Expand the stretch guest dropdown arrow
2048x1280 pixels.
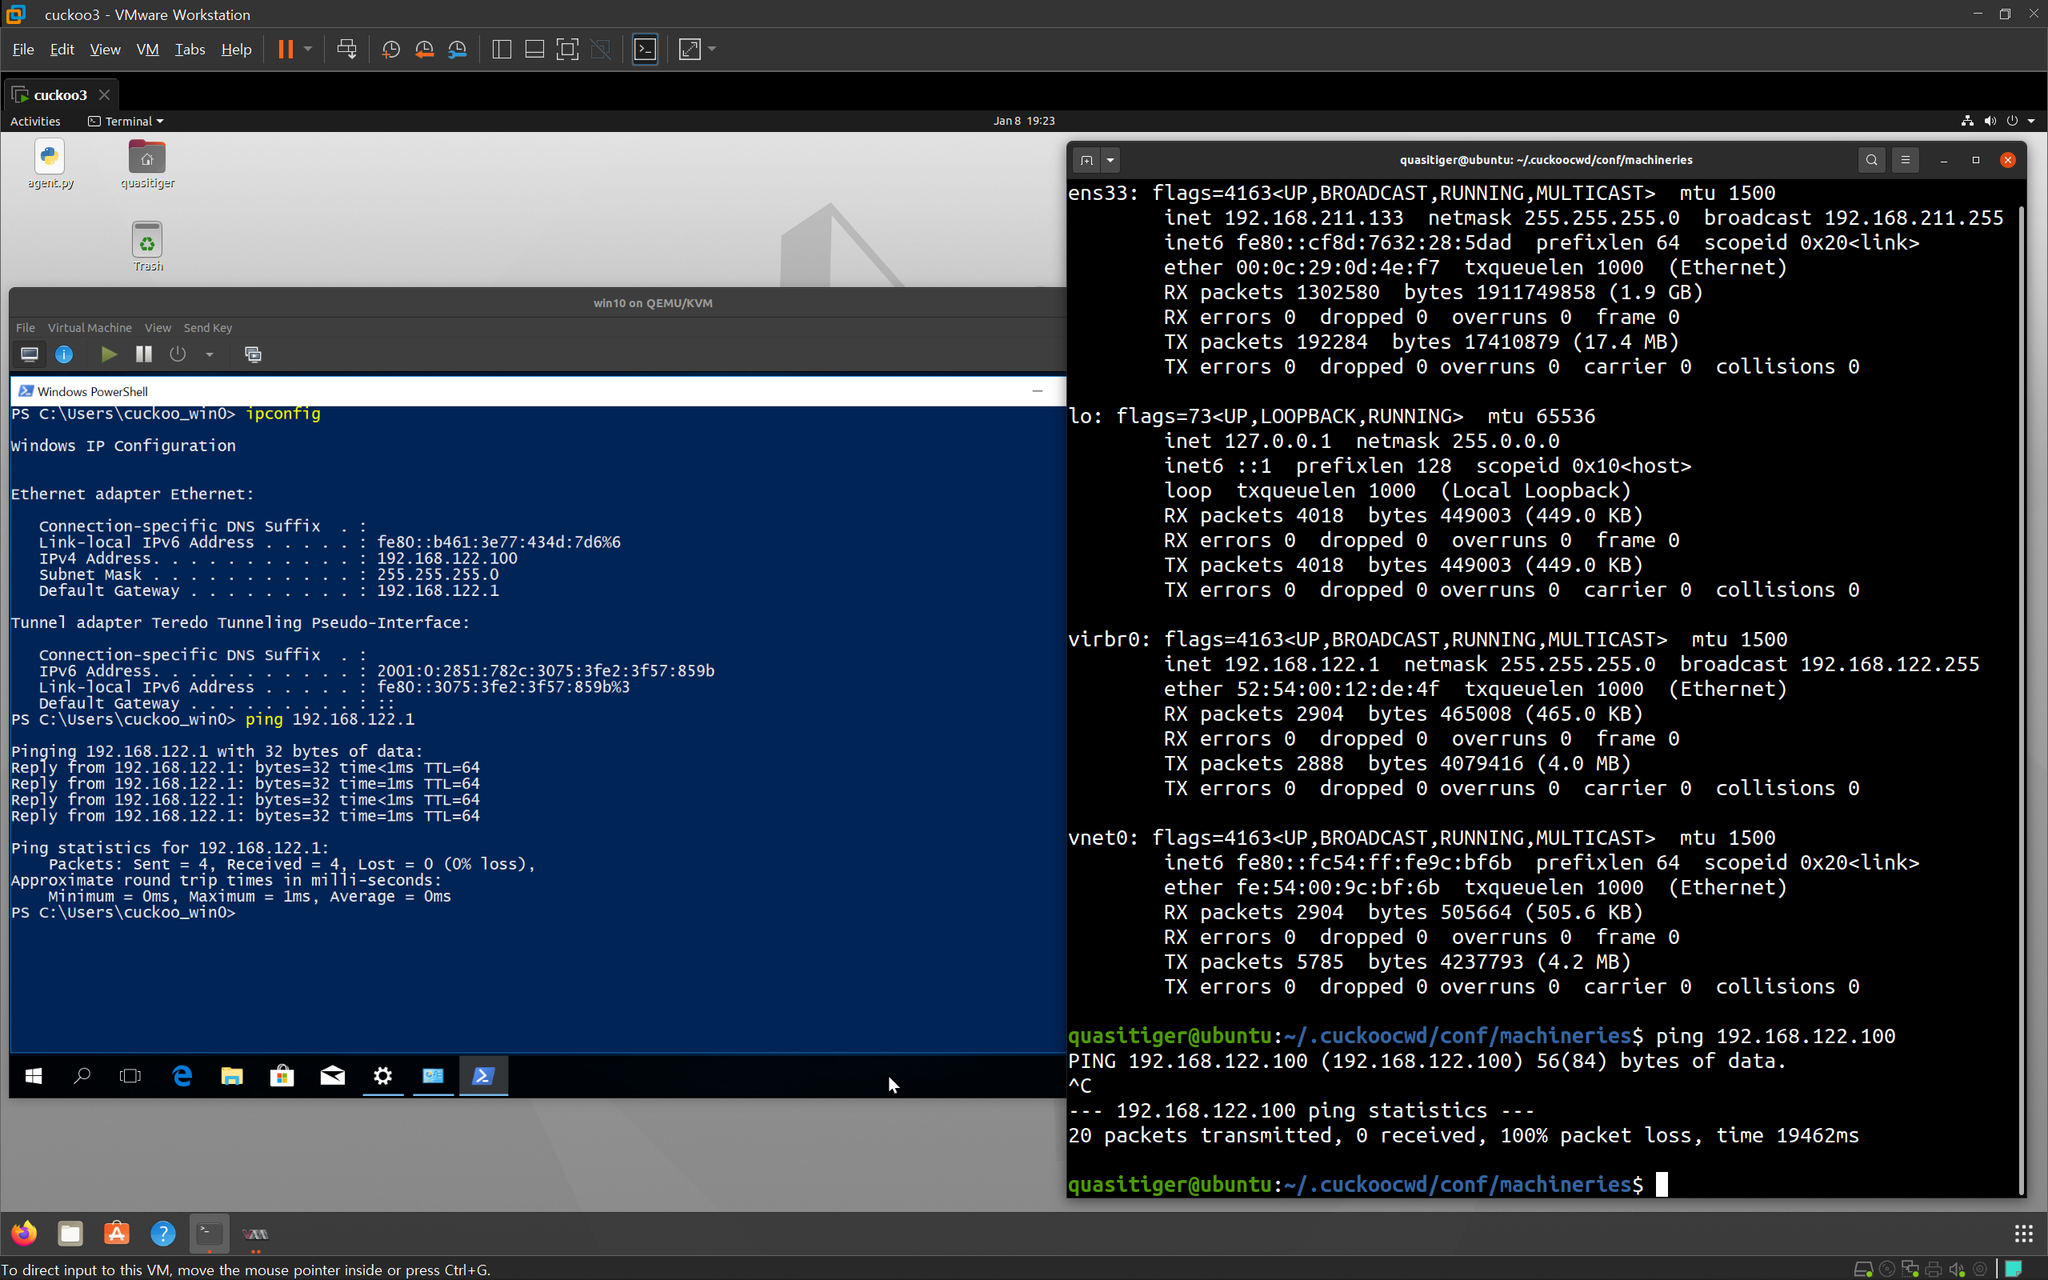pos(712,49)
